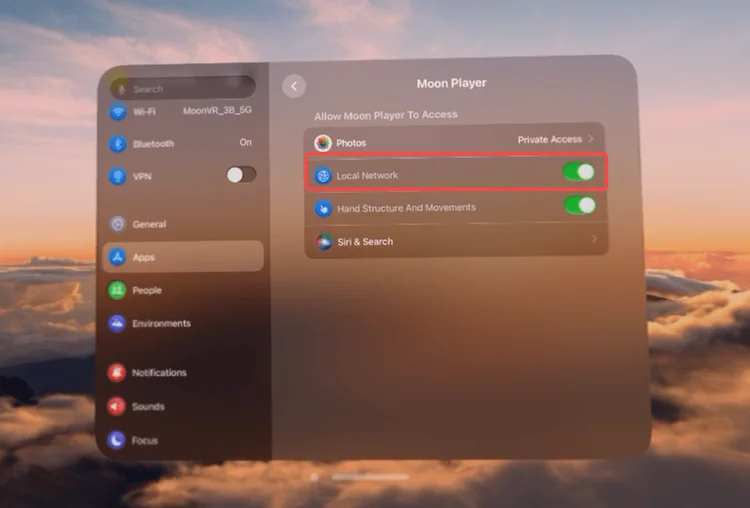This screenshot has height=508, width=750.
Task: Open Notifications settings in sidebar
Action: (183, 372)
